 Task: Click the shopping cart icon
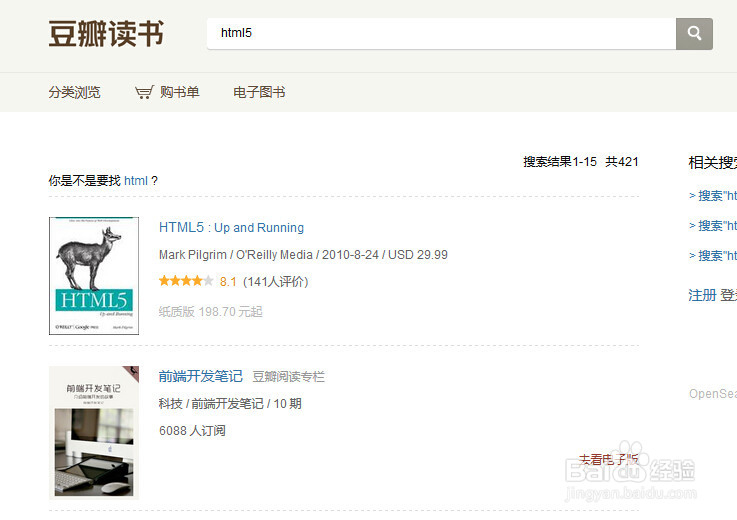pos(144,92)
